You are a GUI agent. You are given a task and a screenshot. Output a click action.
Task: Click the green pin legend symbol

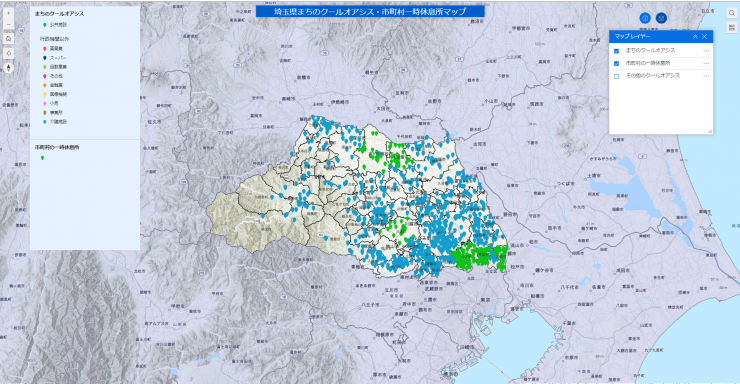tap(42, 158)
